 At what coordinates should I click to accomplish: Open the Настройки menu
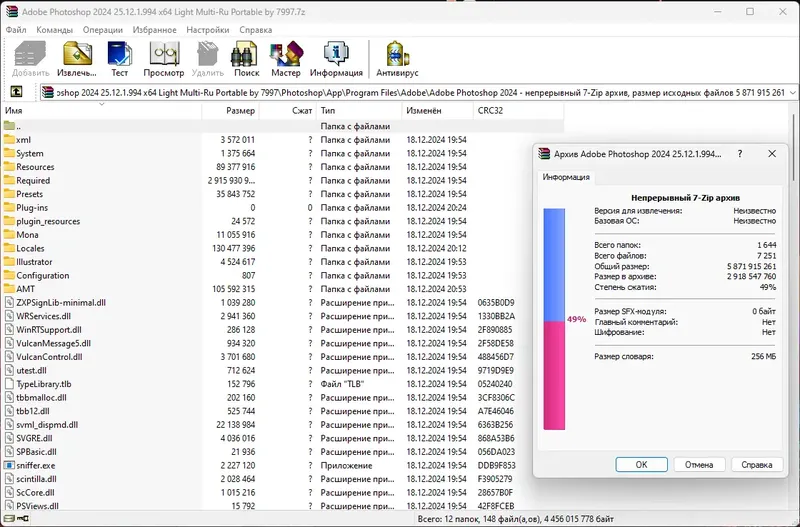point(208,30)
